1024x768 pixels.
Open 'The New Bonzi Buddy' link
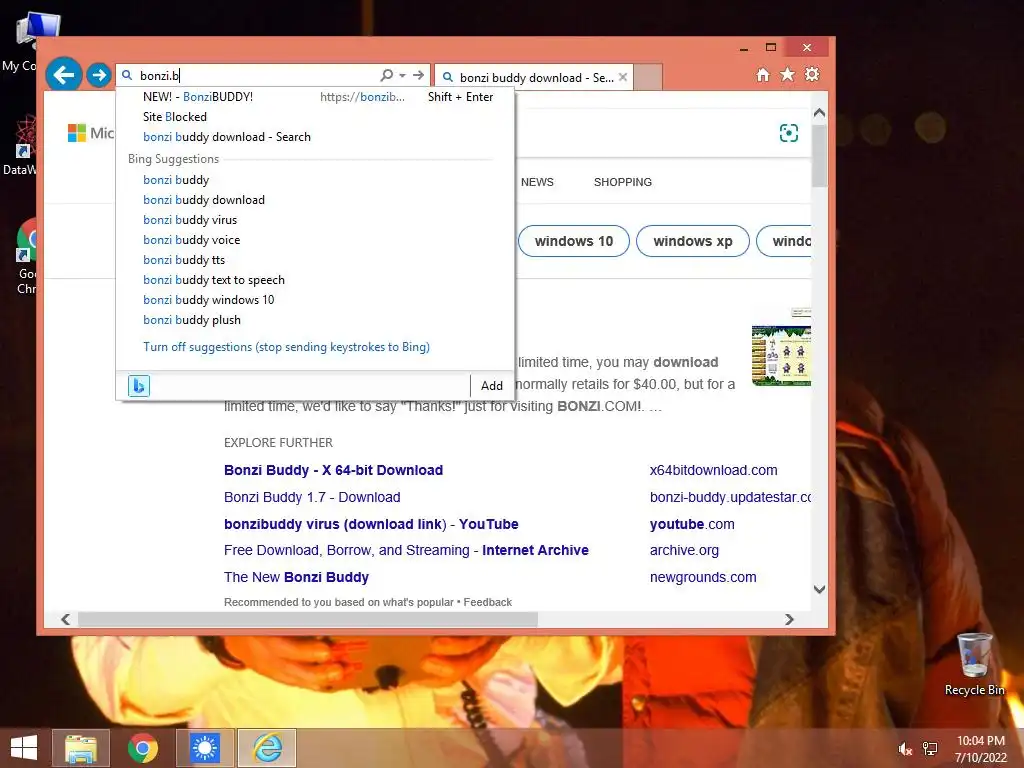[296, 577]
